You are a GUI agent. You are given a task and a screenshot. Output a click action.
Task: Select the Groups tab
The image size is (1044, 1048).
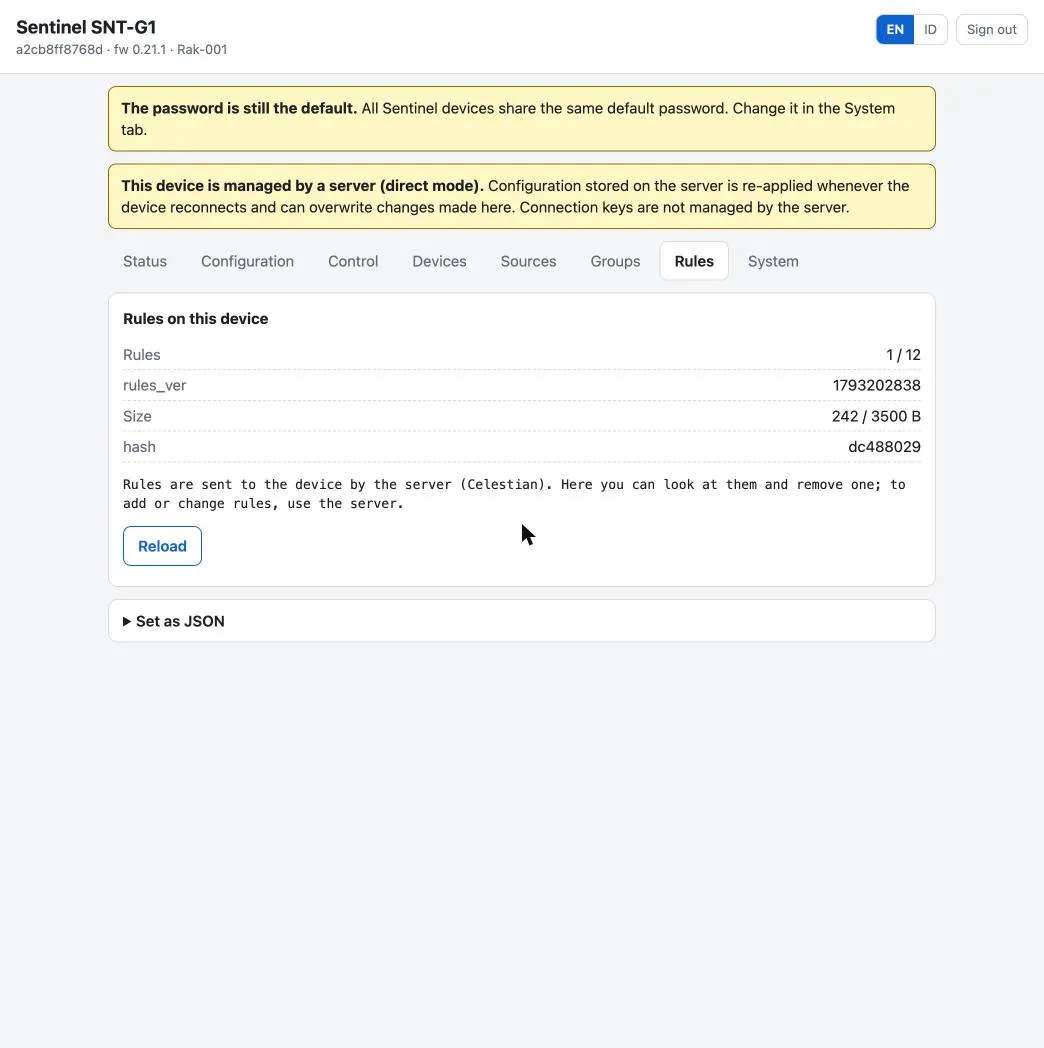point(615,261)
